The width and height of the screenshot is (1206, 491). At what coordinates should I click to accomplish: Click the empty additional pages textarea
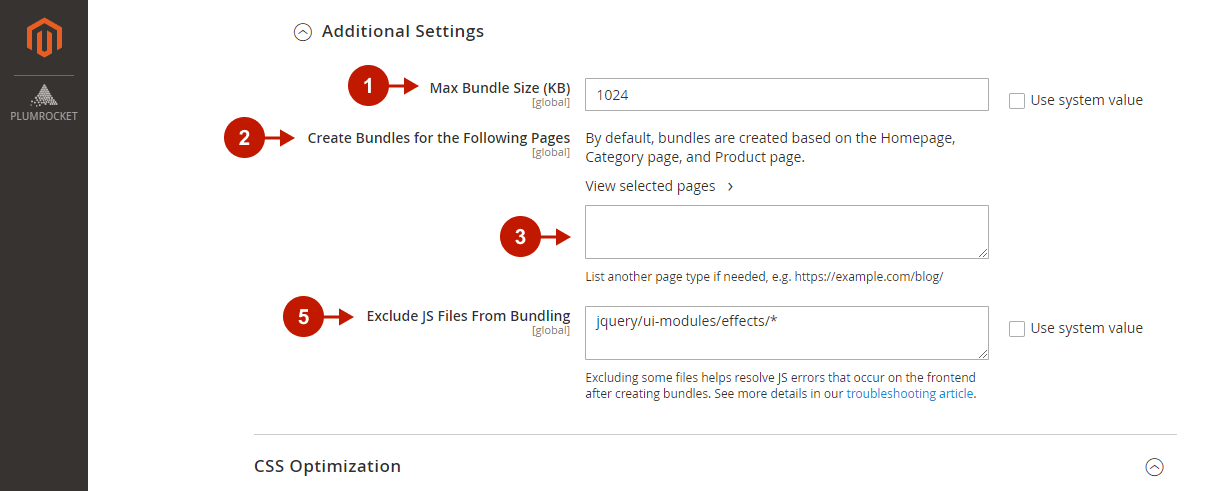point(787,232)
